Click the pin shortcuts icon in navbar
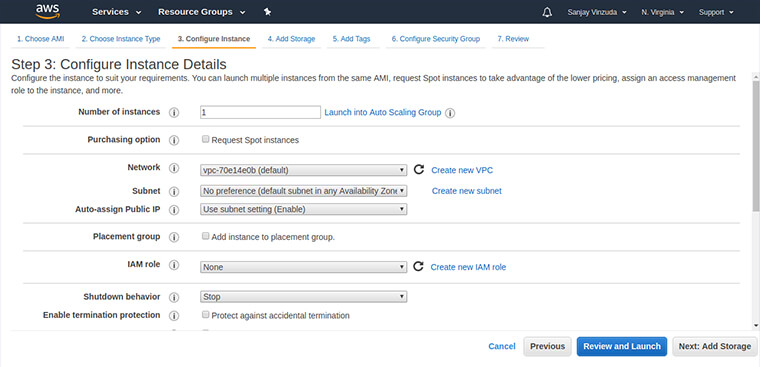The width and height of the screenshot is (760, 367). click(267, 12)
